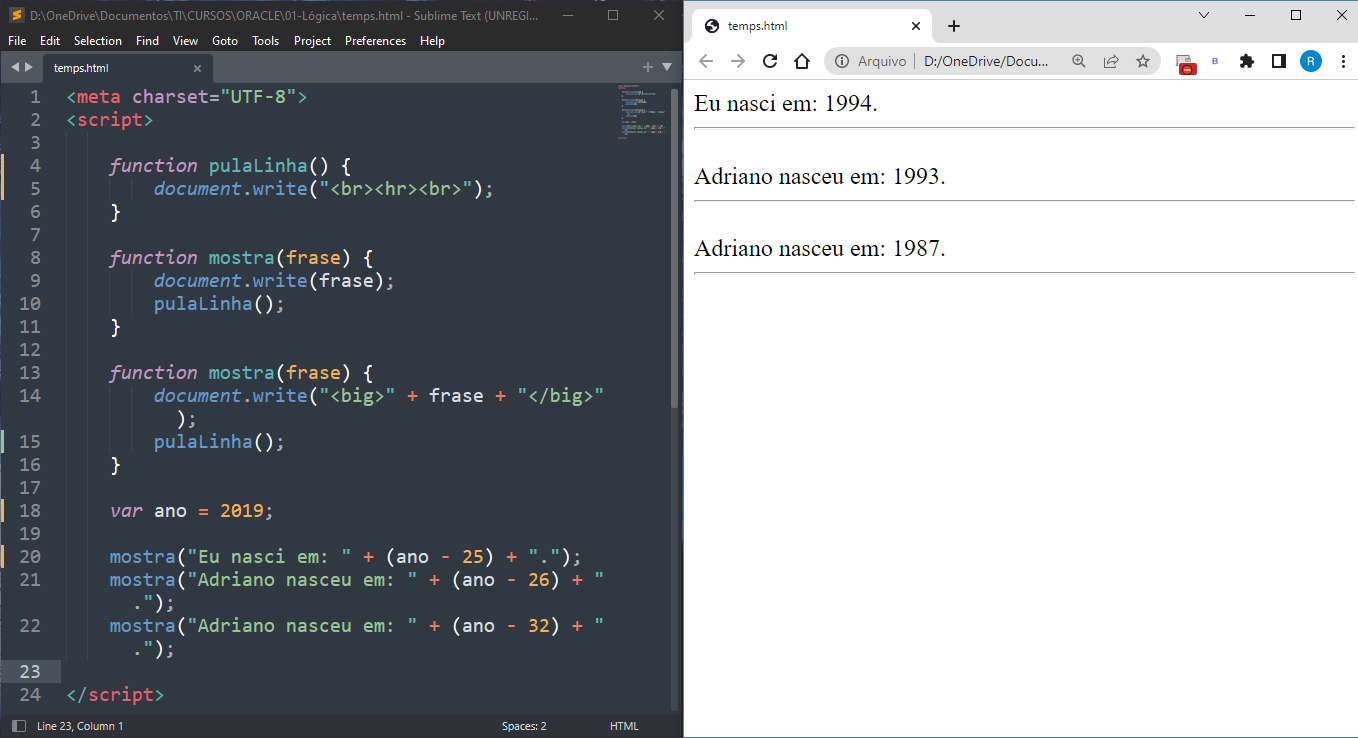This screenshot has height=738, width=1358.
Task: Toggle the side bar icon in Sublime status bar
Action: 18,726
